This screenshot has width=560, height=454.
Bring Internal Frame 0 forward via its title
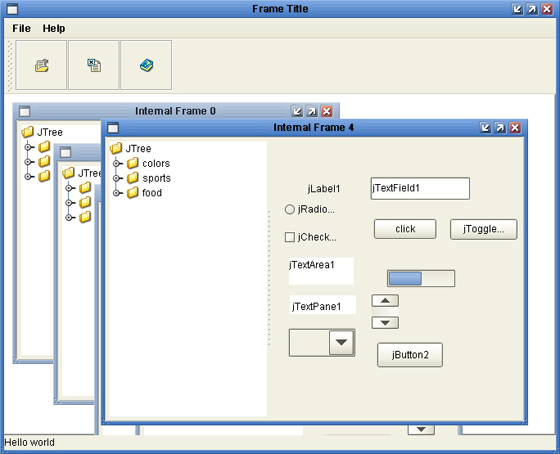(x=175, y=111)
